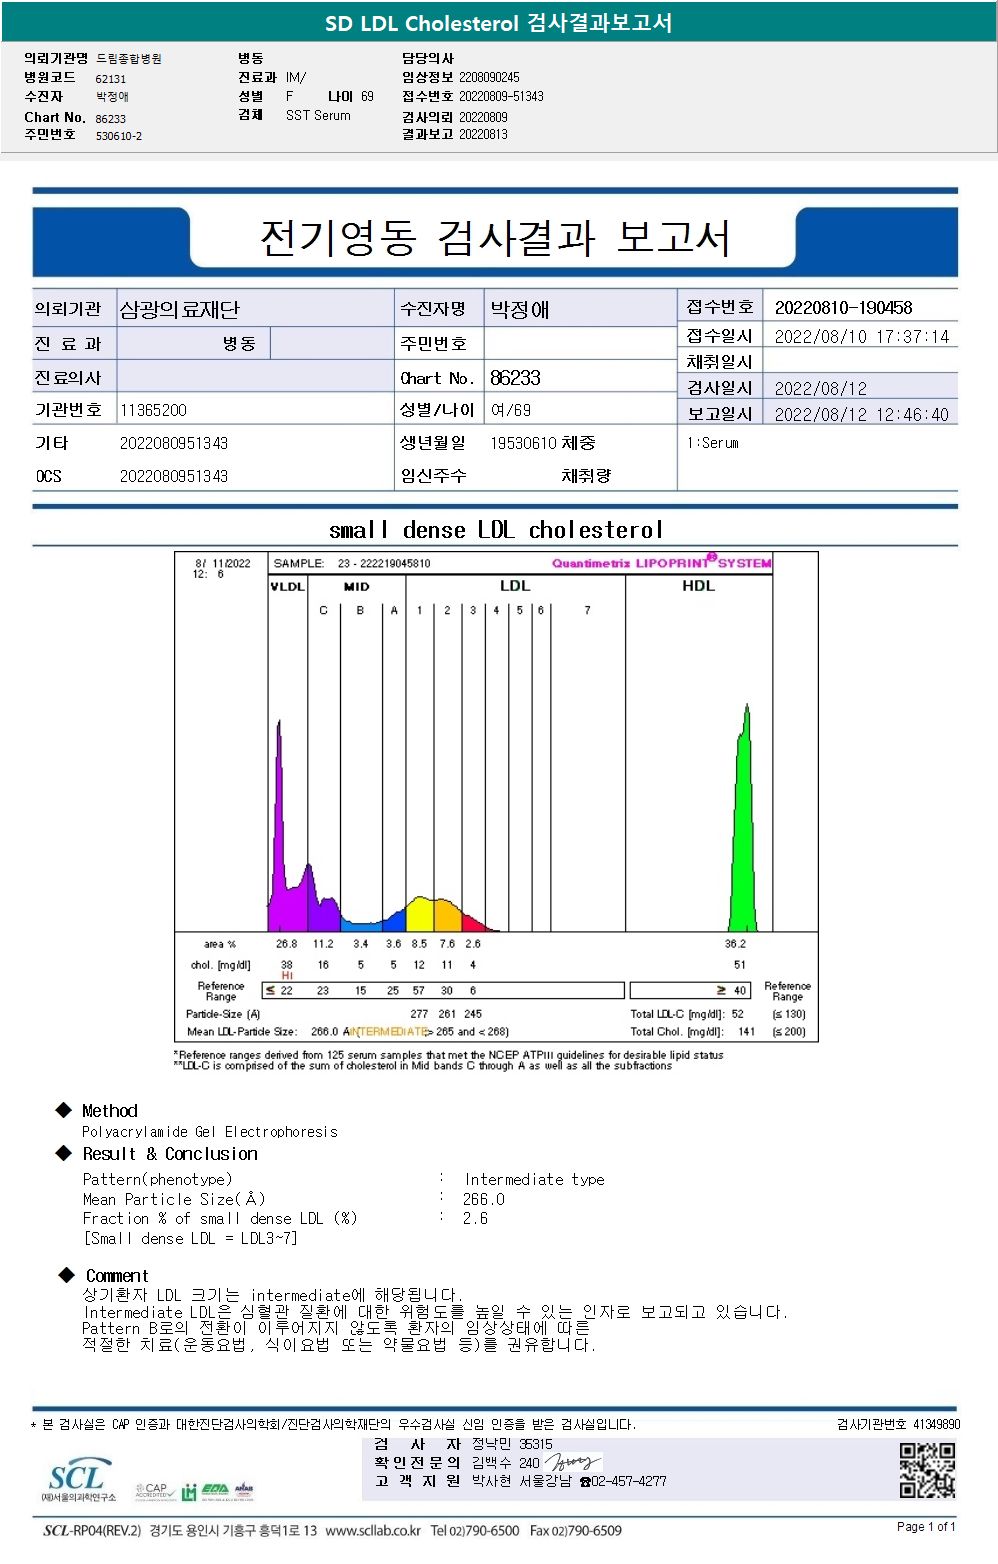The height and width of the screenshot is (1564, 998).
Task: Click the Quantimetrix Lipoprint System logo
Action: point(662,562)
